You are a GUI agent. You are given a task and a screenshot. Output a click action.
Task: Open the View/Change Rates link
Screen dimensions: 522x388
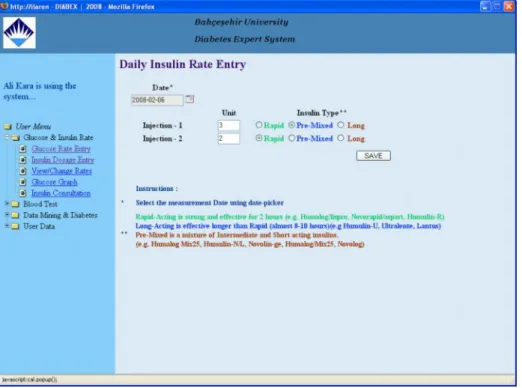(x=62, y=171)
